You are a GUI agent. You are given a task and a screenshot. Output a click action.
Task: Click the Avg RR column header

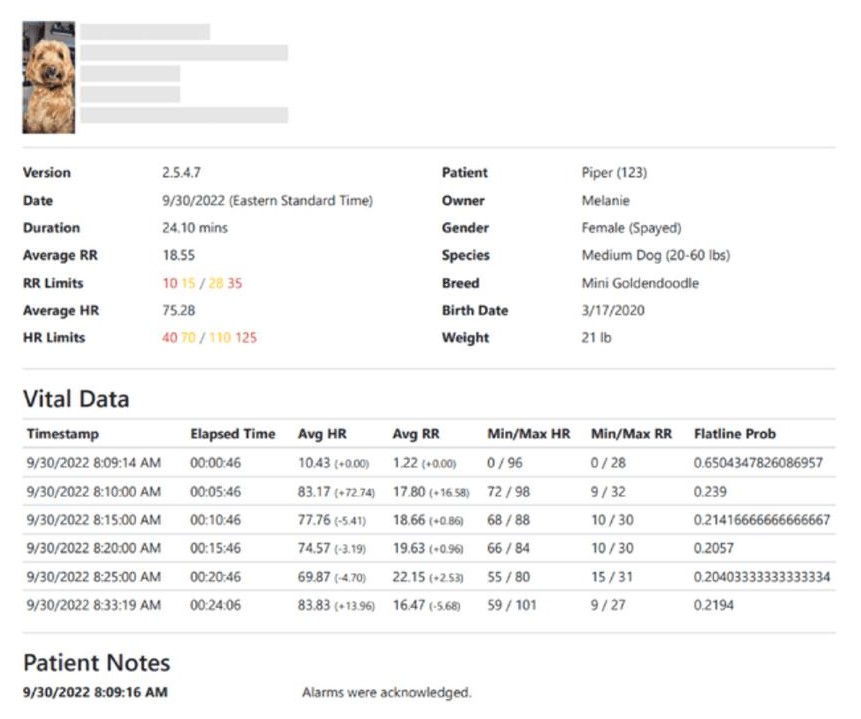415,434
